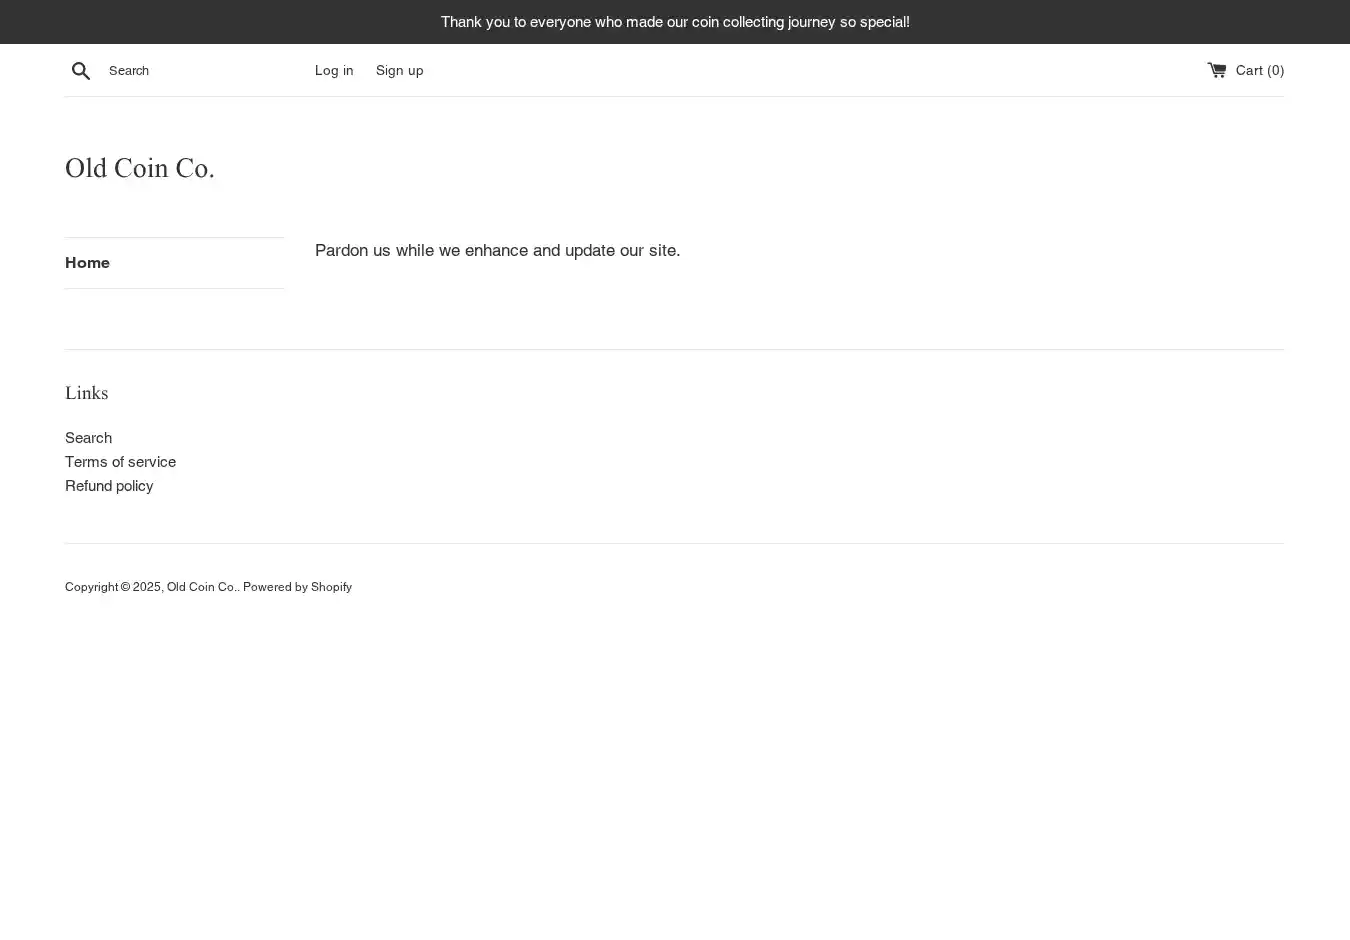Open the Log in page

click(x=334, y=70)
